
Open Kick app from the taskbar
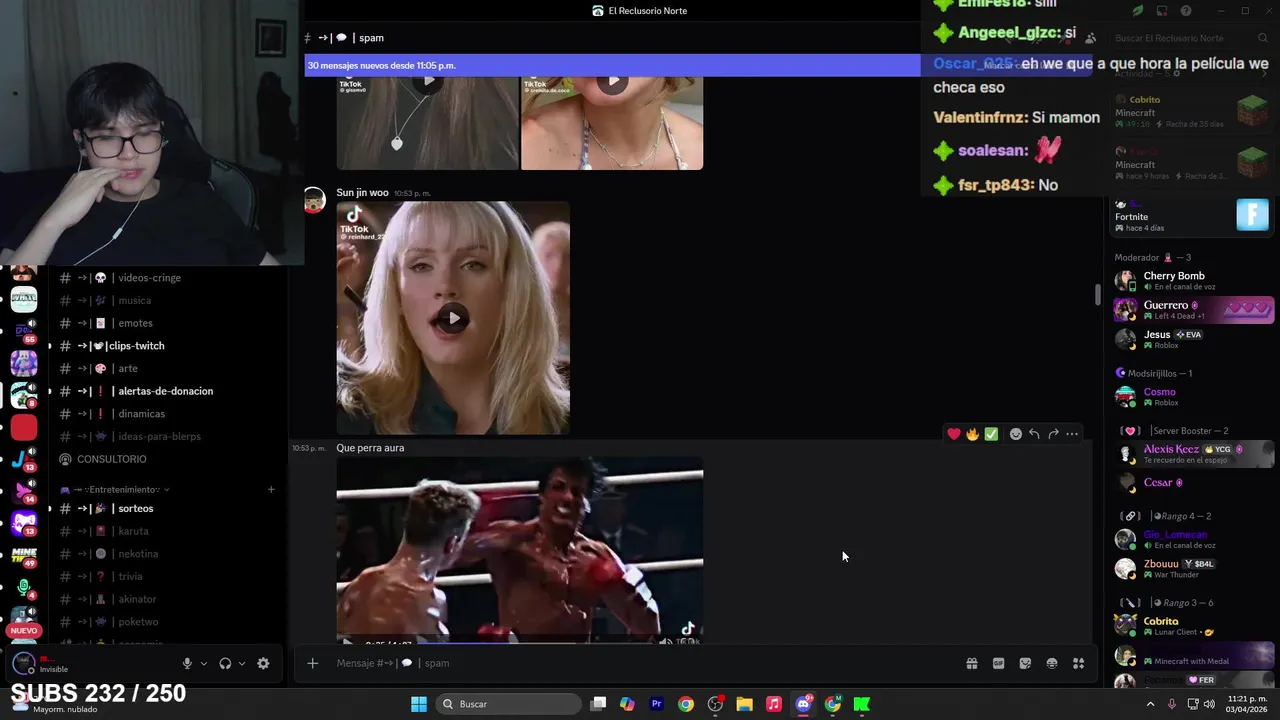862,704
